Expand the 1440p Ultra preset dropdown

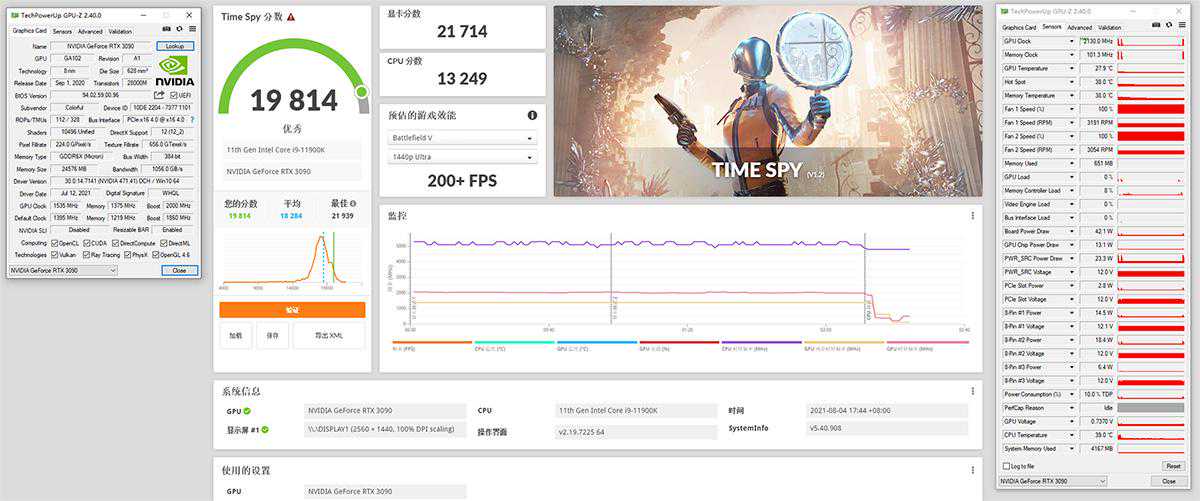click(x=464, y=157)
